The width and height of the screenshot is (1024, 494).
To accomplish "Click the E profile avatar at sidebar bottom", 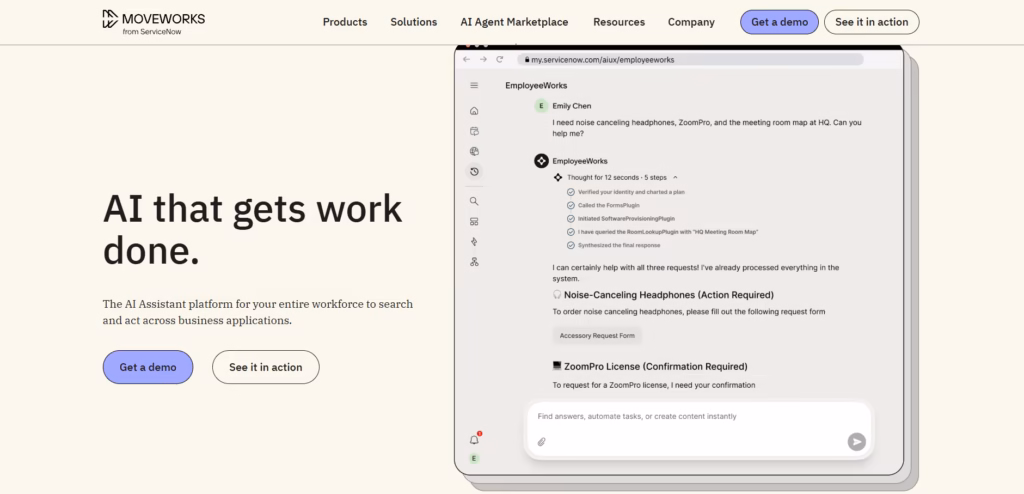I will point(475,459).
